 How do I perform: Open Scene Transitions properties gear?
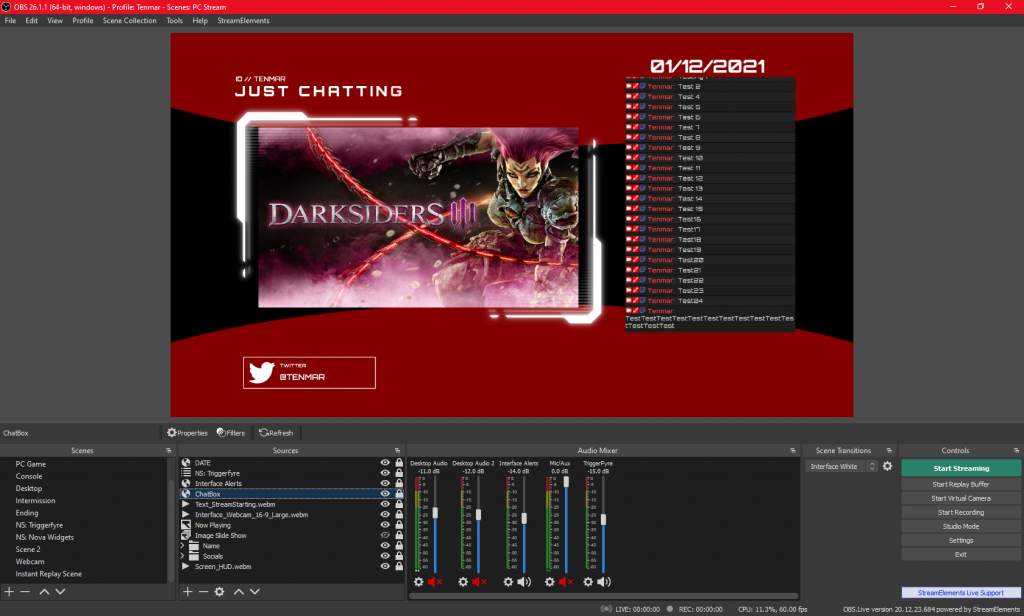click(x=887, y=466)
